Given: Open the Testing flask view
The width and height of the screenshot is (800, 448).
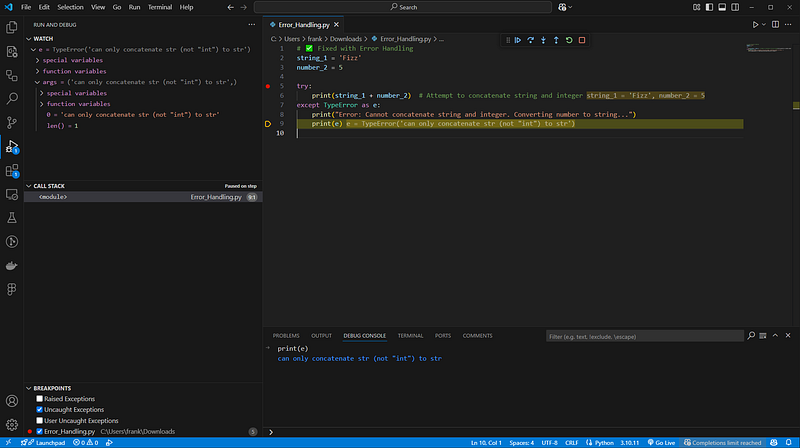Looking at the screenshot, I should 12,218.
